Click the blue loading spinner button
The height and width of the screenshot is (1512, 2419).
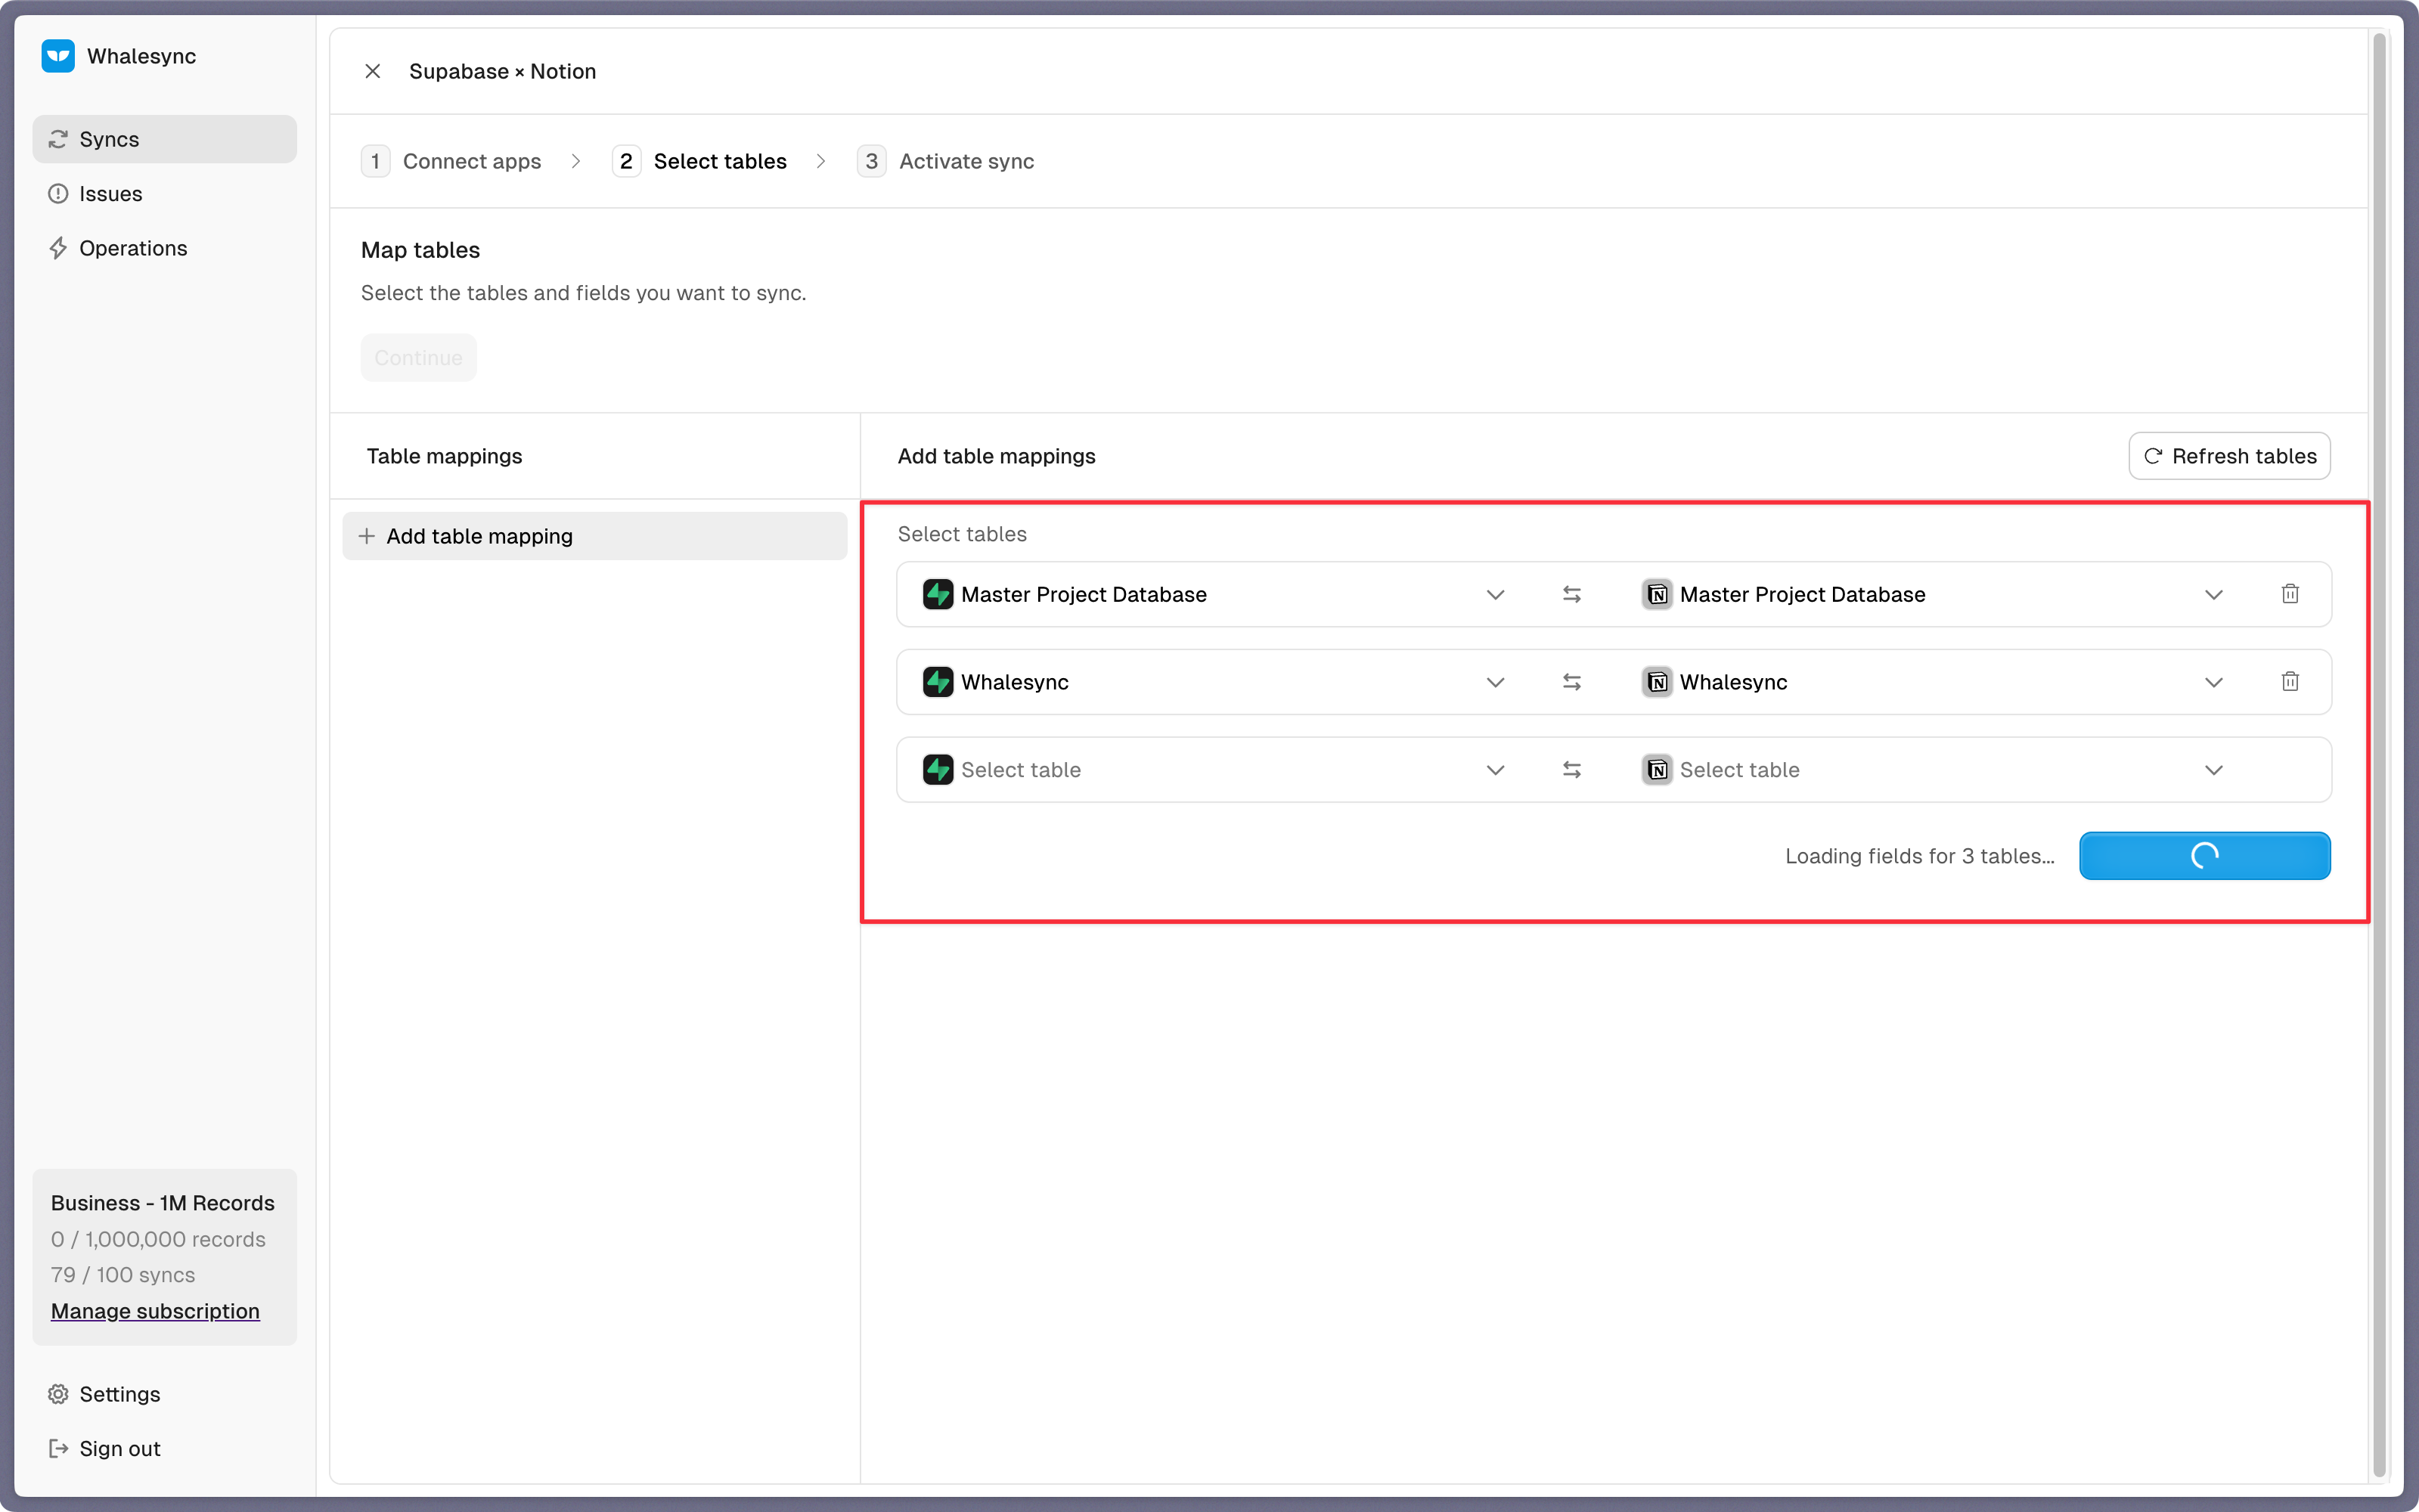tap(2205, 856)
